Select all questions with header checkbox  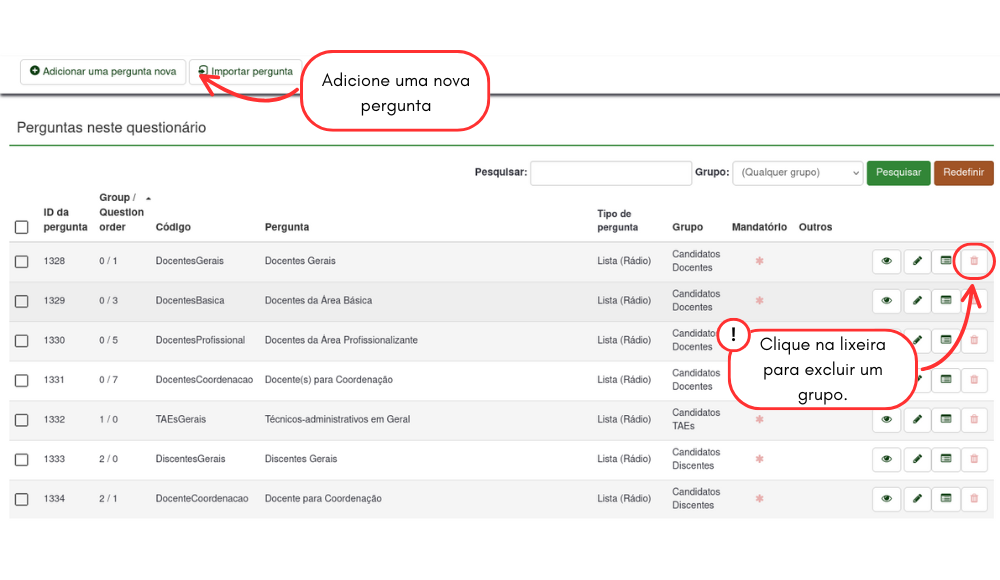click(22, 227)
